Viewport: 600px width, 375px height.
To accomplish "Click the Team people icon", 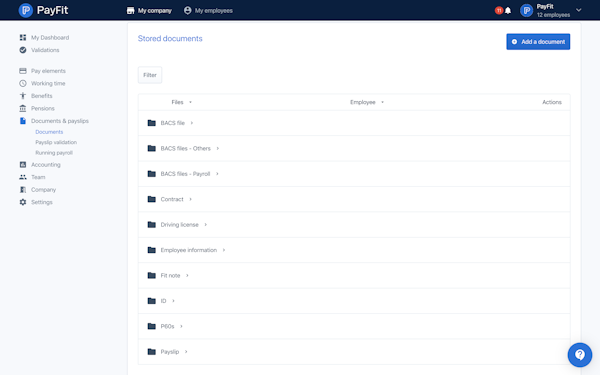I will point(23,177).
